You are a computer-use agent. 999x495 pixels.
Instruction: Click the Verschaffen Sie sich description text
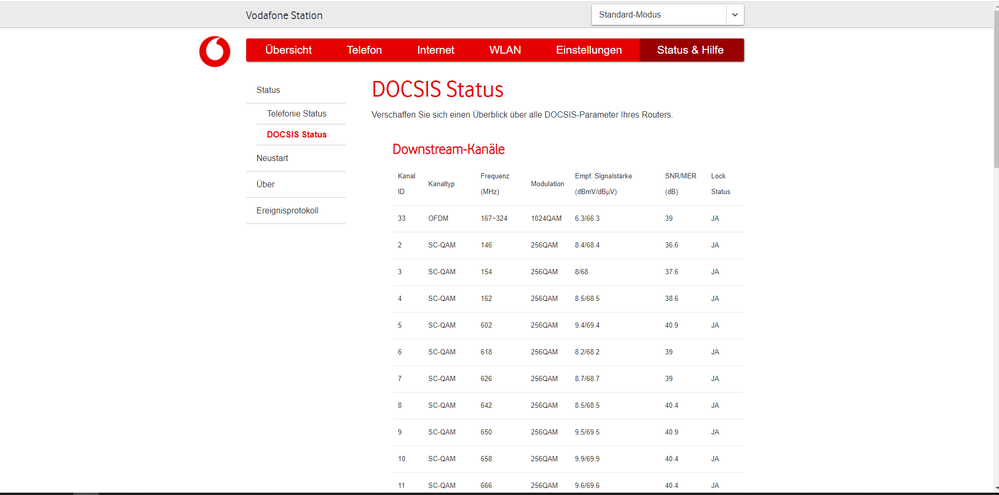tap(522, 115)
